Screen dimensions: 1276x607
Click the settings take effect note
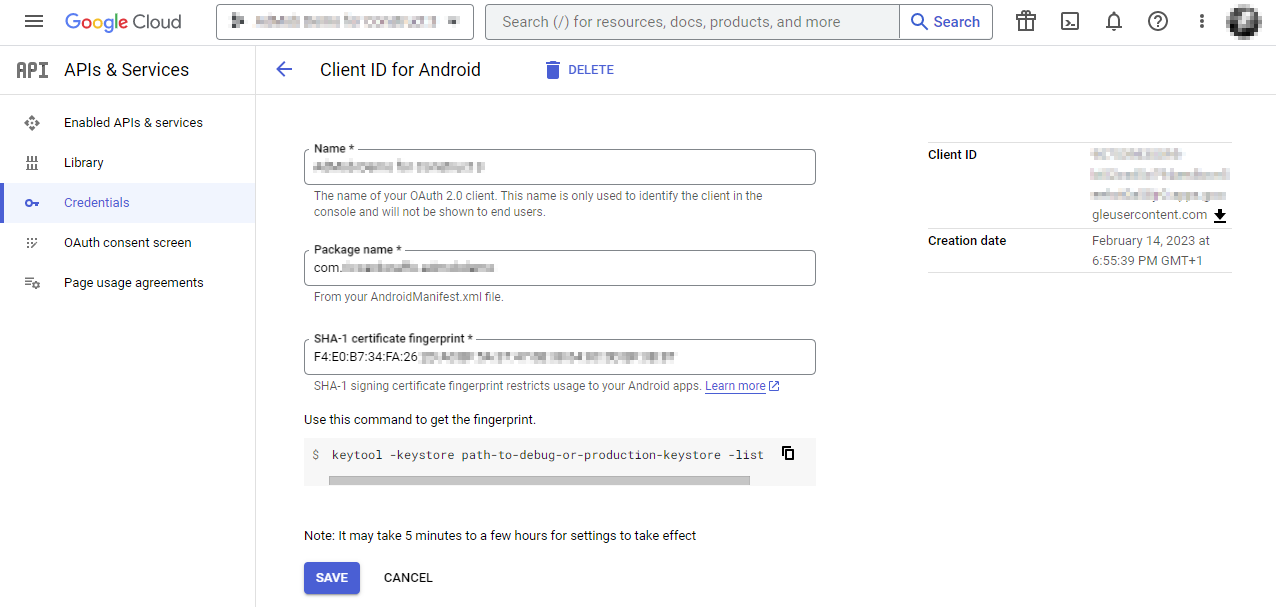(500, 536)
